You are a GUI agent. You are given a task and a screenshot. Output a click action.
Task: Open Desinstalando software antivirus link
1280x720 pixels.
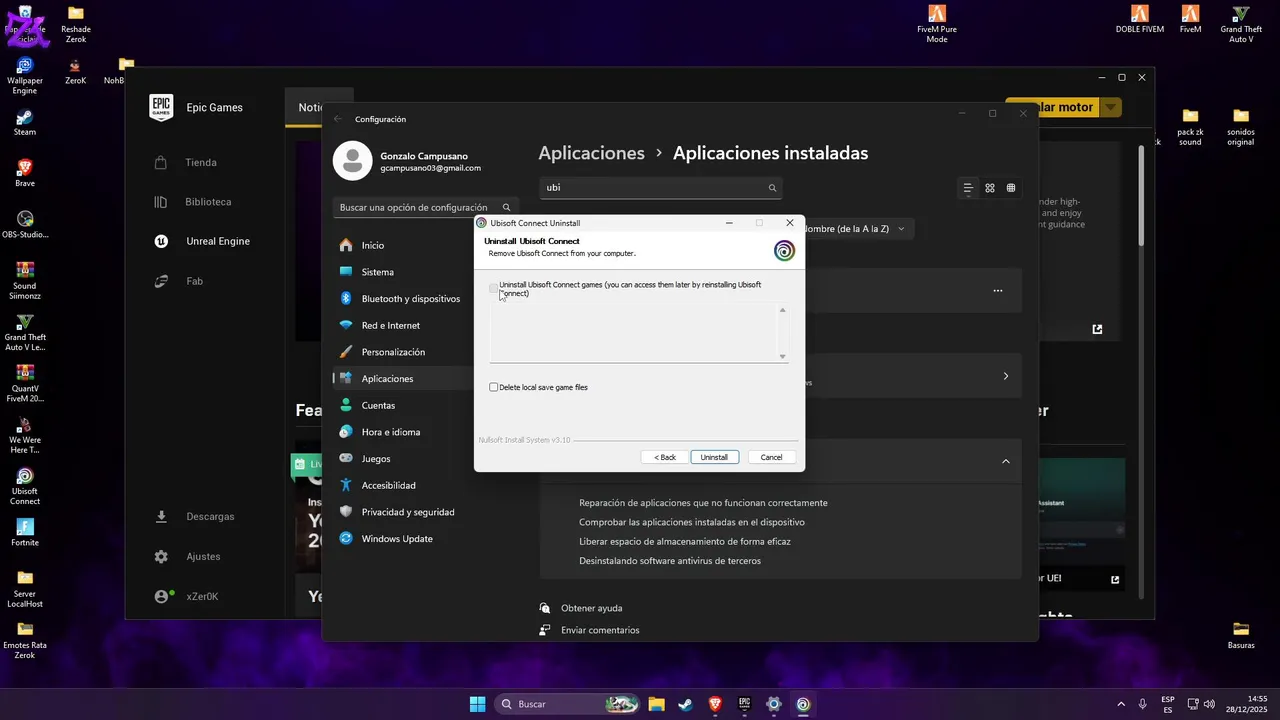tap(670, 561)
